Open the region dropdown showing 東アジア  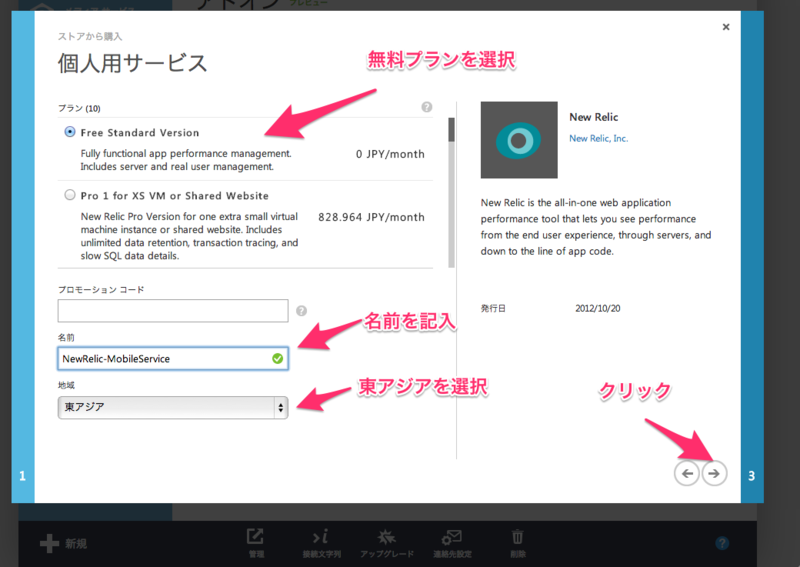(173, 407)
